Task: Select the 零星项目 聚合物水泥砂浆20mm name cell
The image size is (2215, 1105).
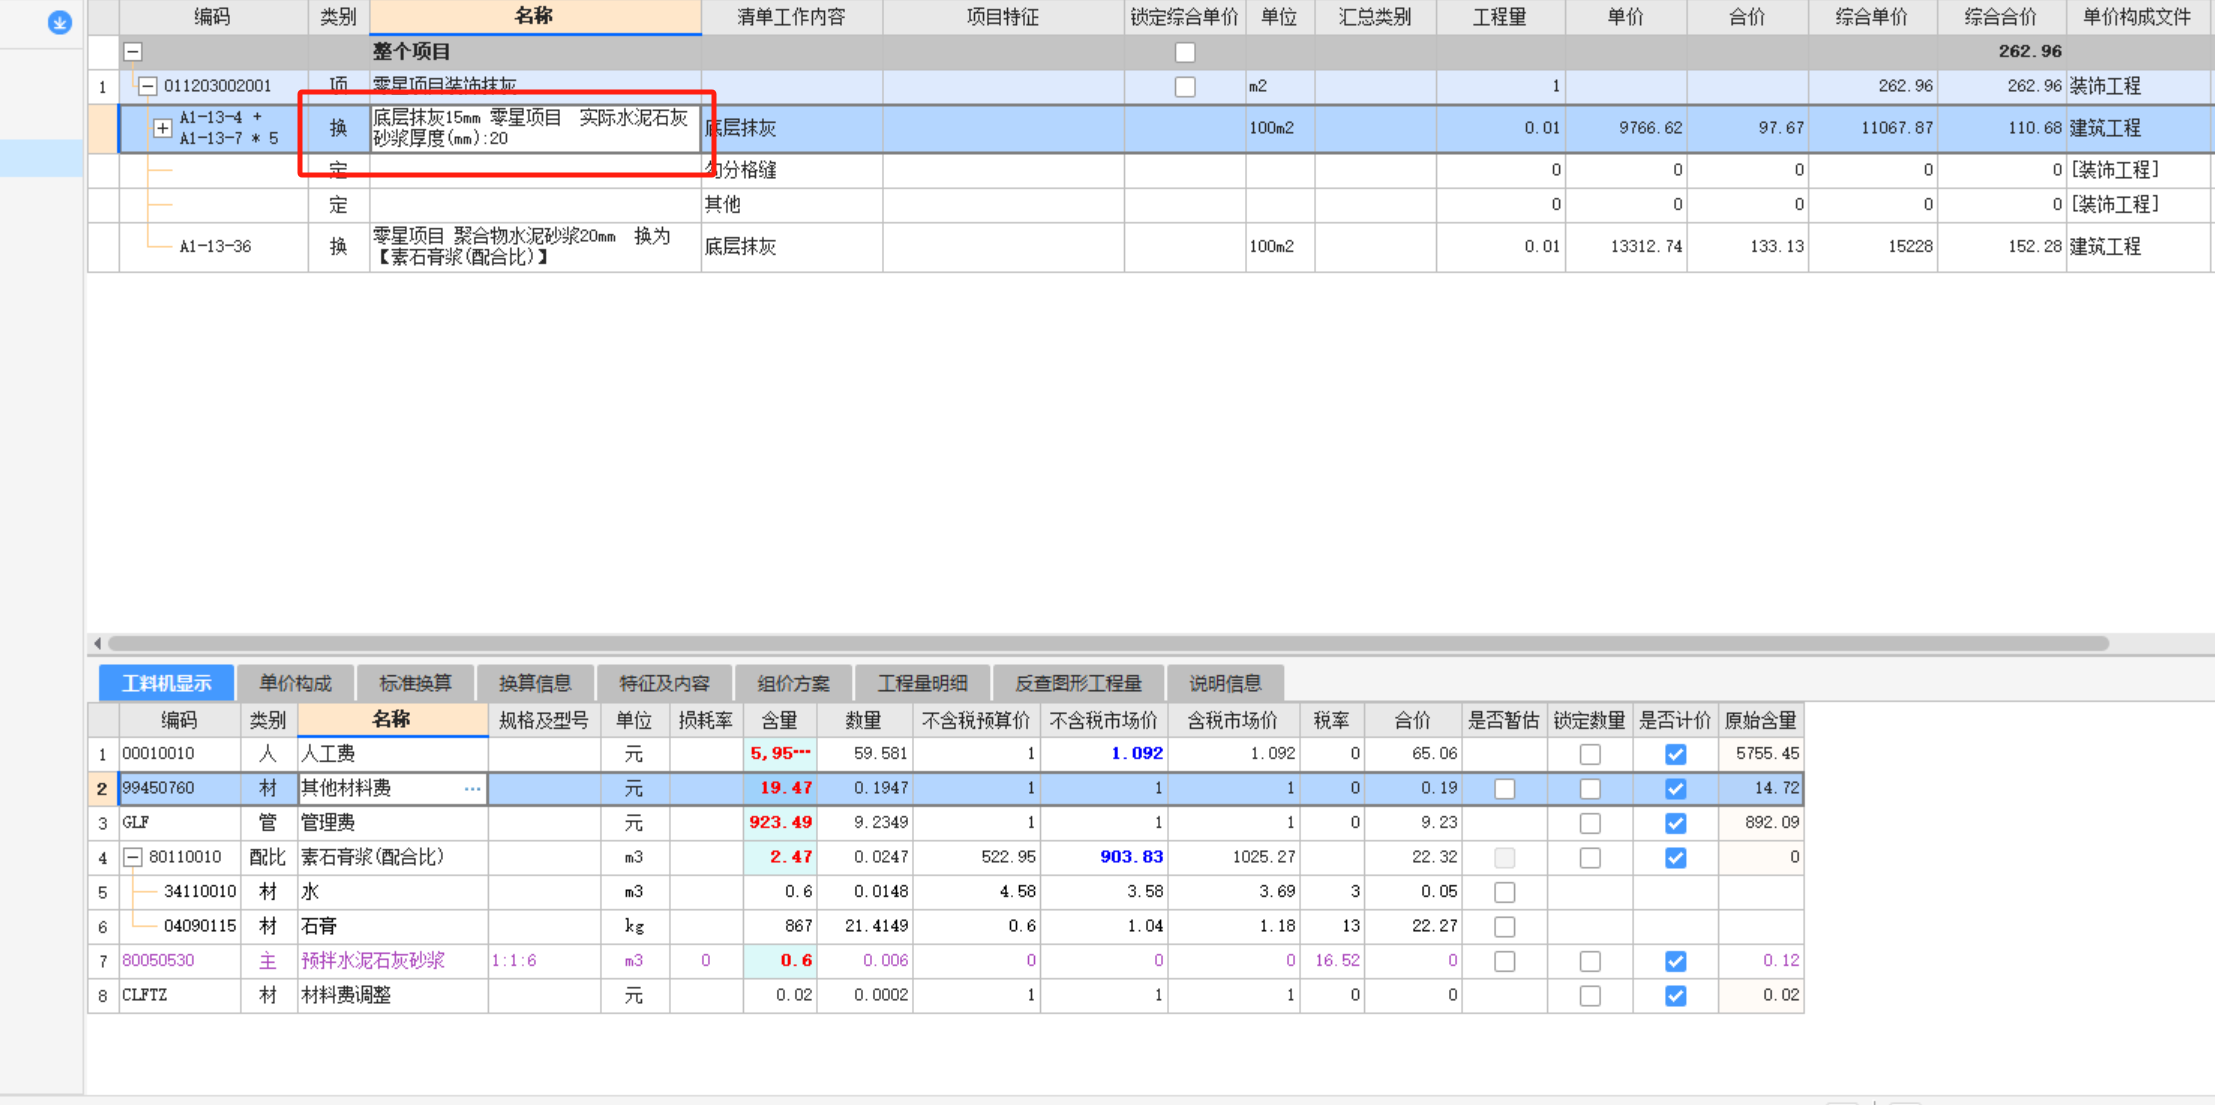Action: (535, 247)
